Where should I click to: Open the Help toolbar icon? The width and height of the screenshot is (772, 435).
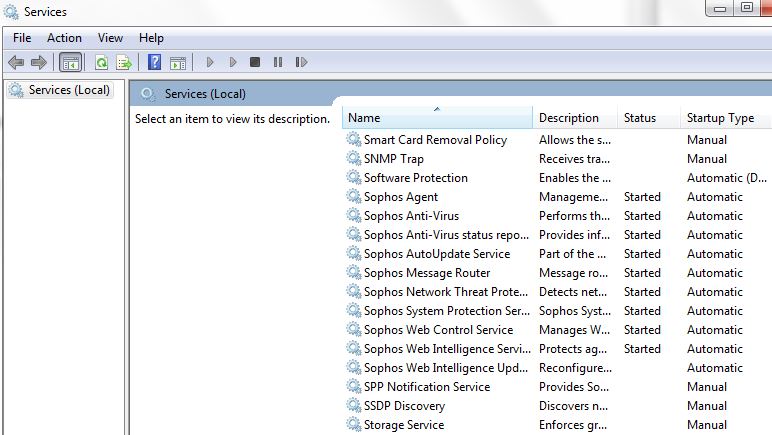coord(154,62)
